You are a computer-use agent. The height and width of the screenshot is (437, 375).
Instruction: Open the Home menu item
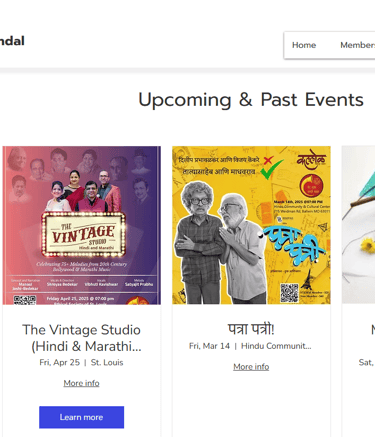tap(304, 45)
